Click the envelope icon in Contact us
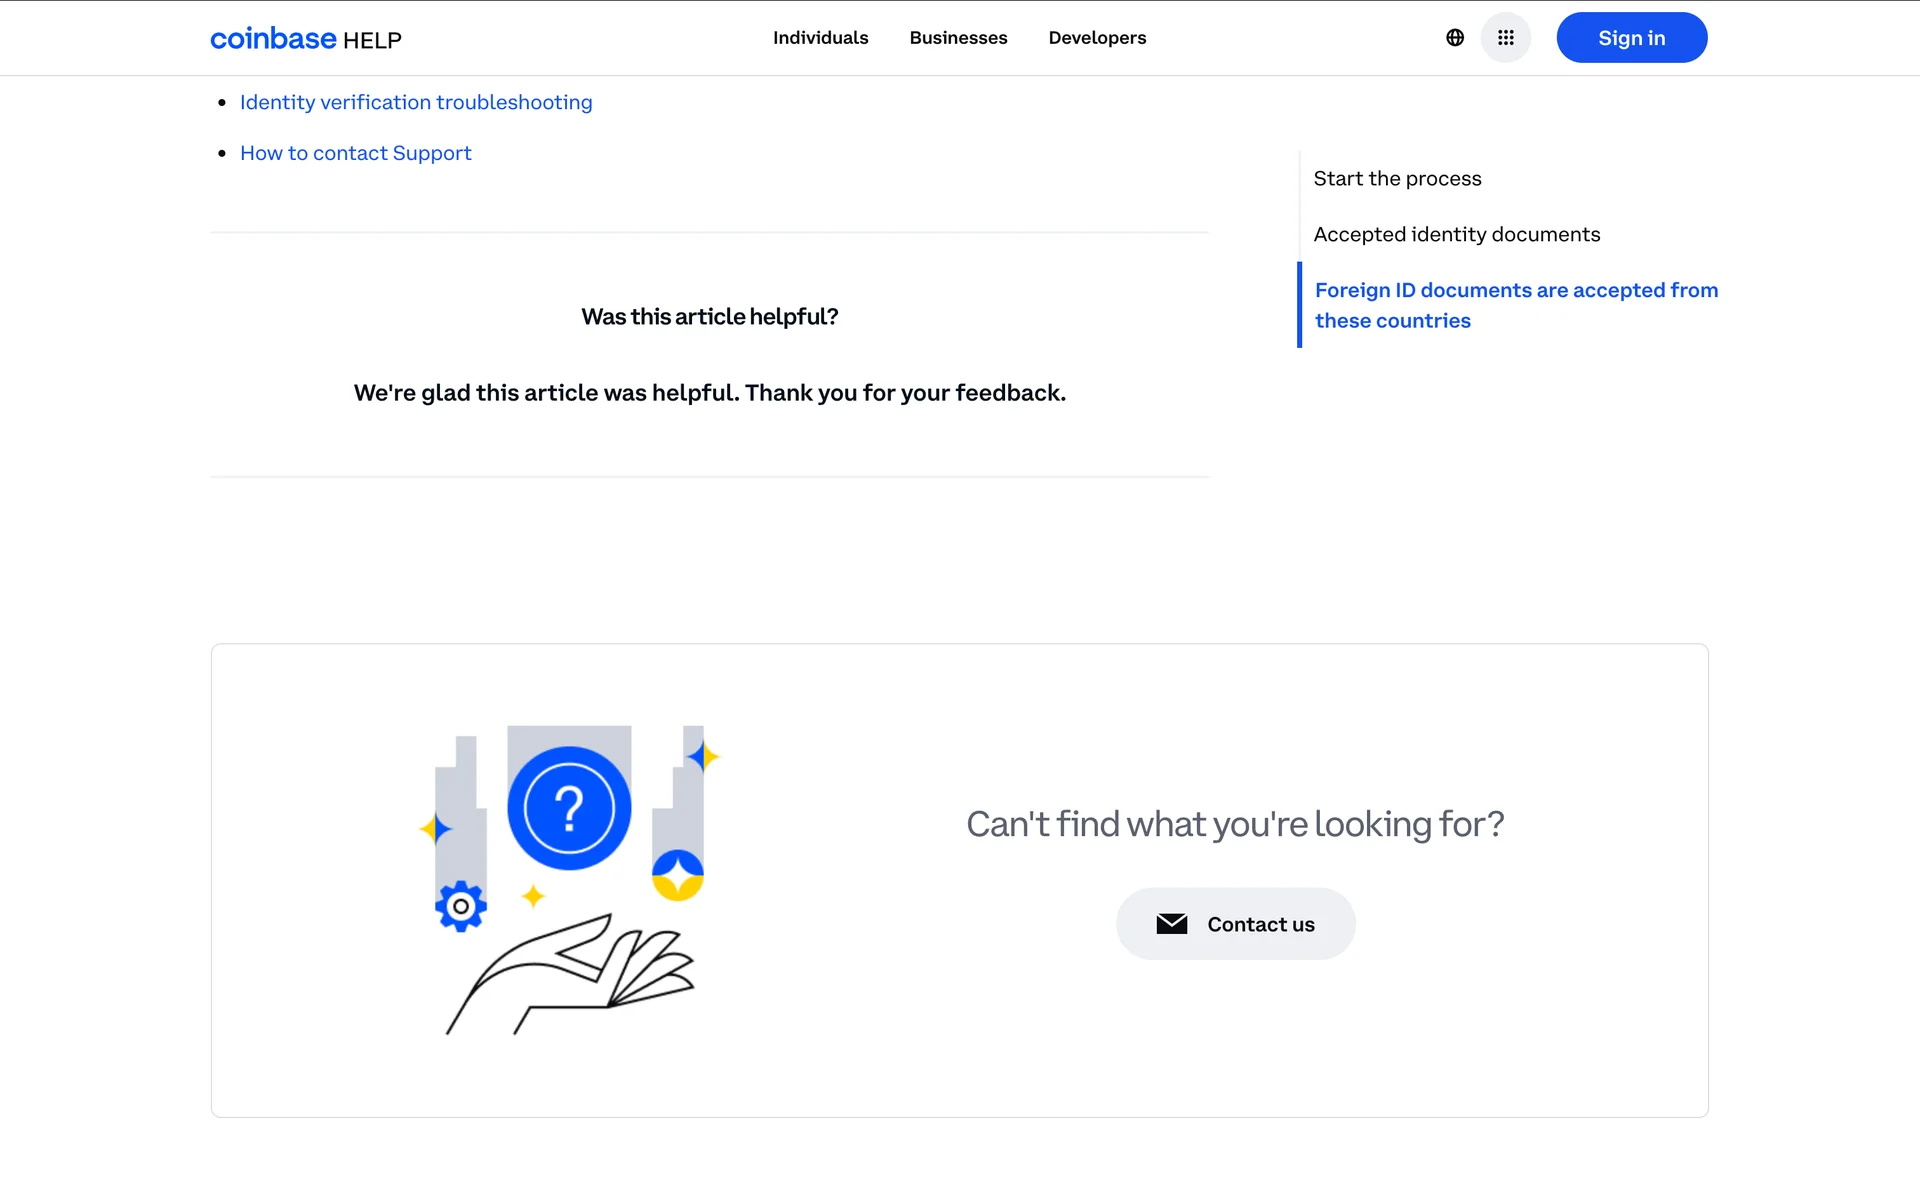Viewport: 1920px width, 1200px height. 1171,924
